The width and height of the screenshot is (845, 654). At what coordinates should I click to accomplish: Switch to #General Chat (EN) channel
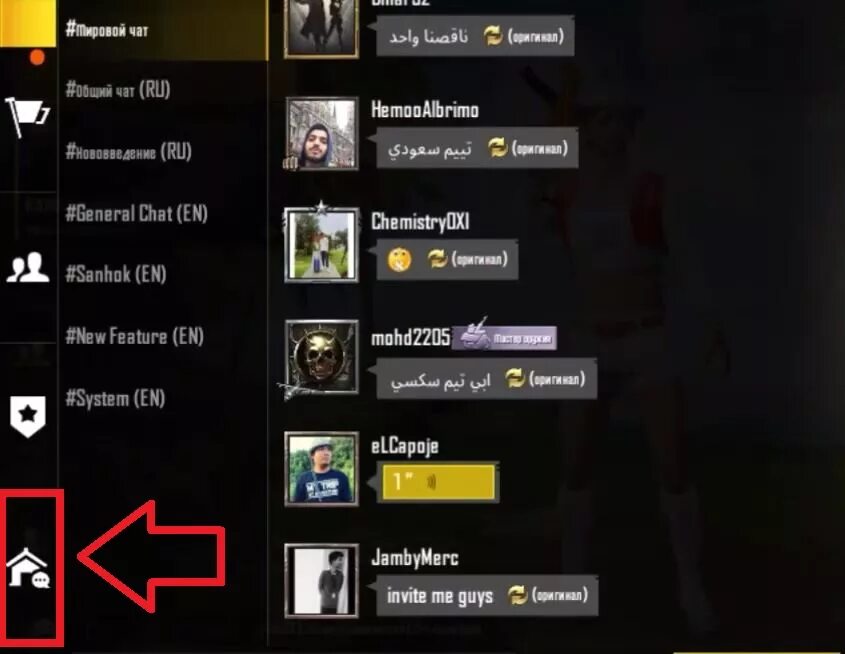(136, 213)
